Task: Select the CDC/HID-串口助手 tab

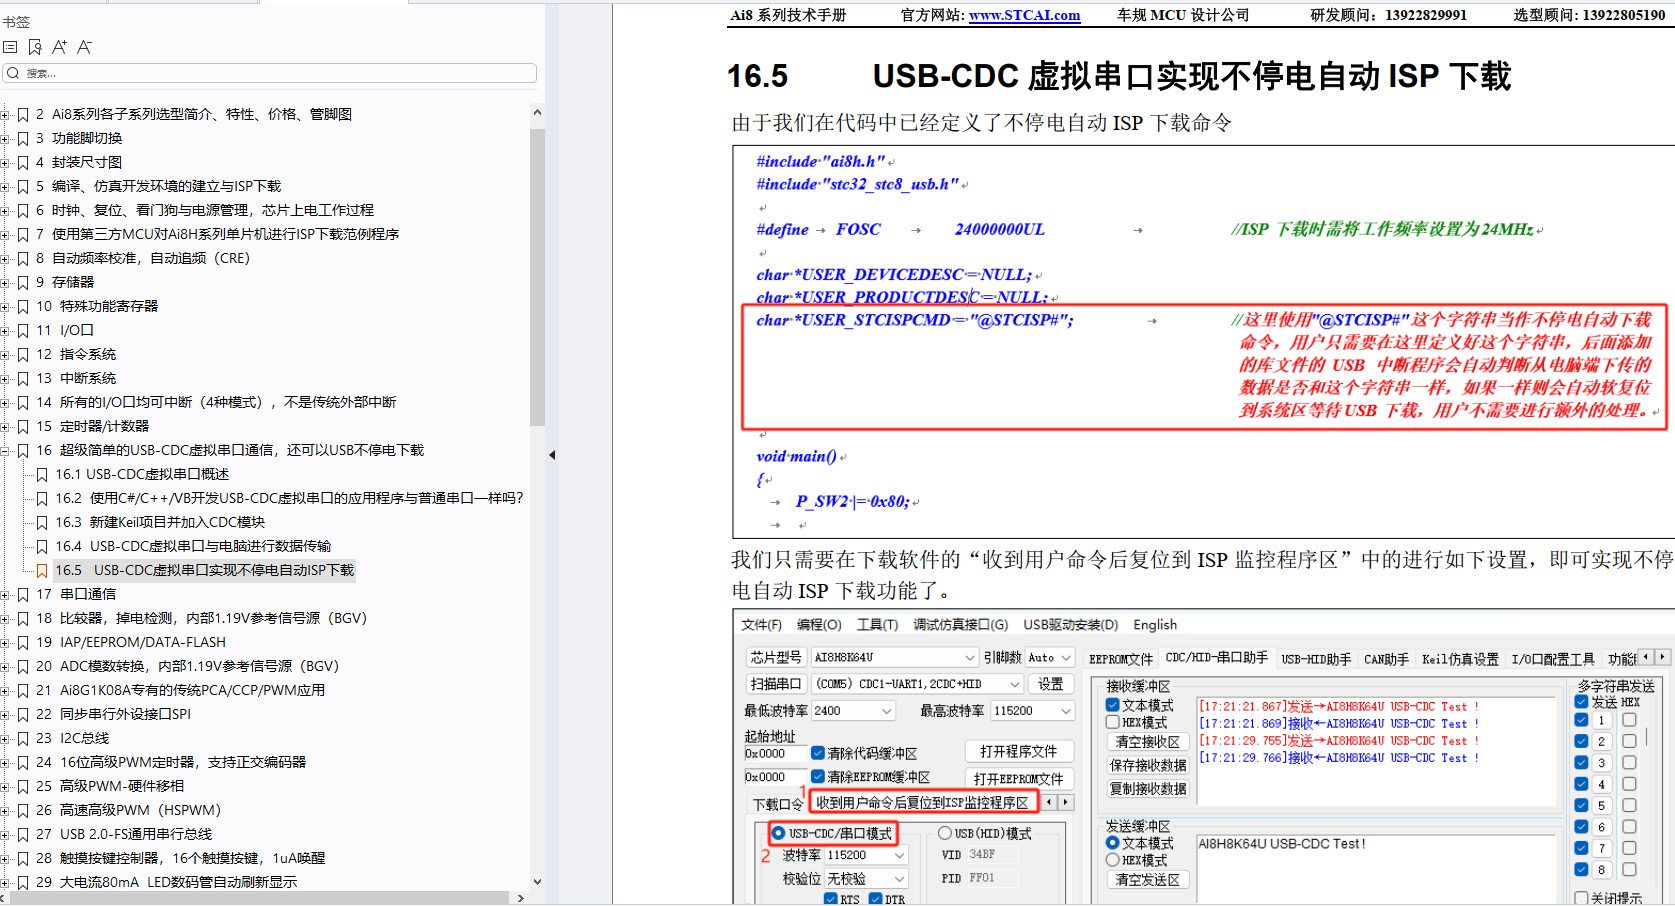Action: [1217, 658]
